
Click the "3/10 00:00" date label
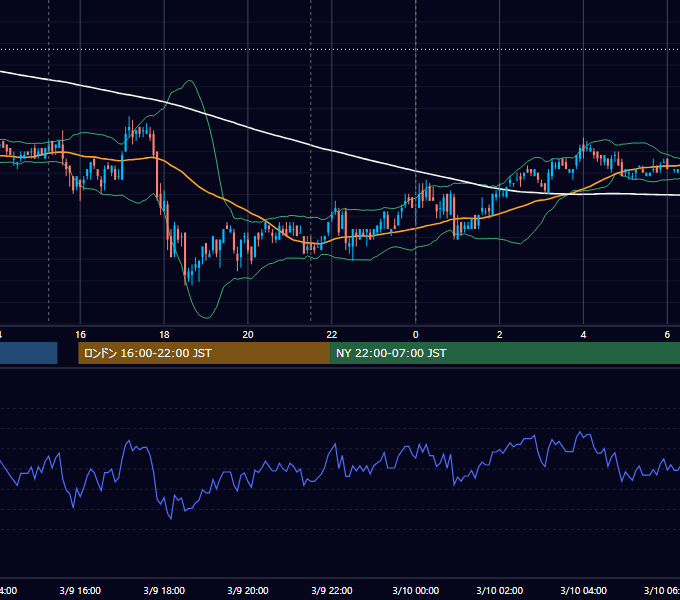[x=415, y=590]
